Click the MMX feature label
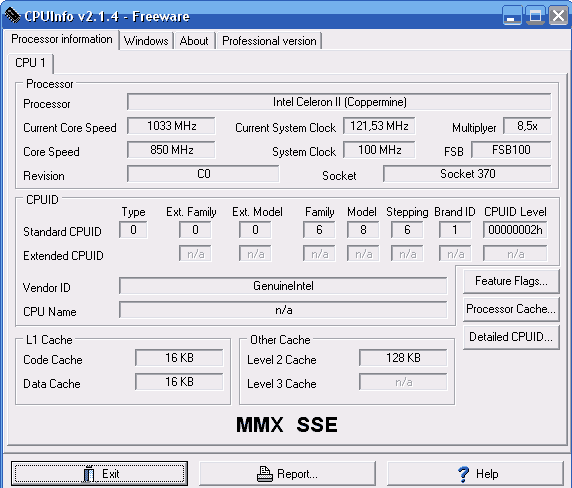The width and height of the screenshot is (572, 488). (x=259, y=425)
